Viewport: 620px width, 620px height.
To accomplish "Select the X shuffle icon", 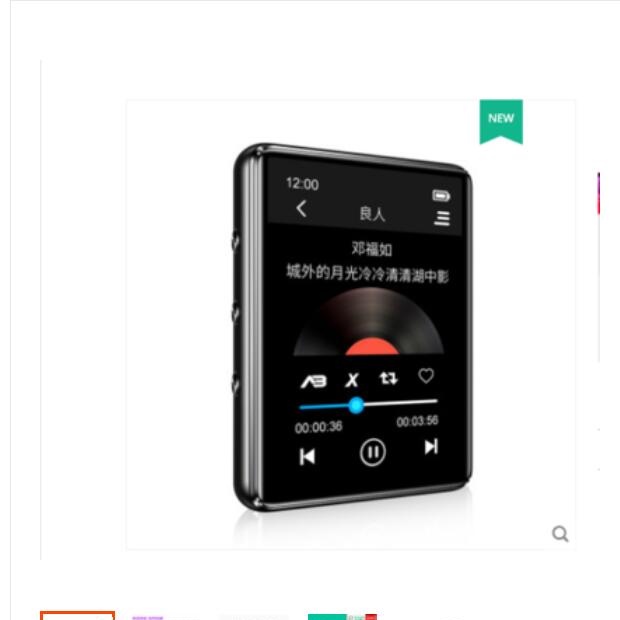I will tap(352, 380).
